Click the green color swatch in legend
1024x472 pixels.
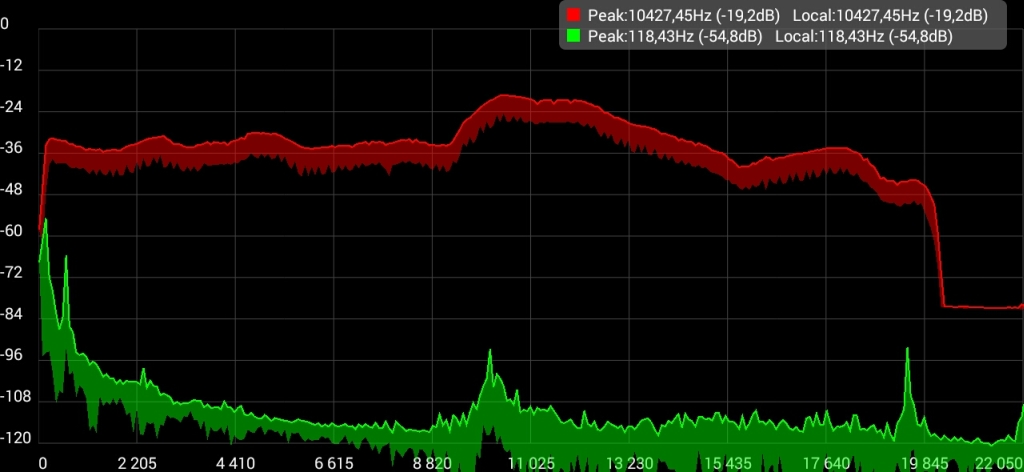tap(573, 37)
